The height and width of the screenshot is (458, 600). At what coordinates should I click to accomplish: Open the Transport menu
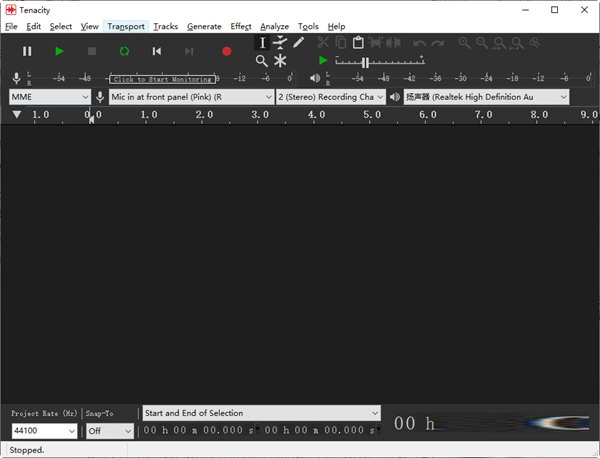[x=126, y=26]
